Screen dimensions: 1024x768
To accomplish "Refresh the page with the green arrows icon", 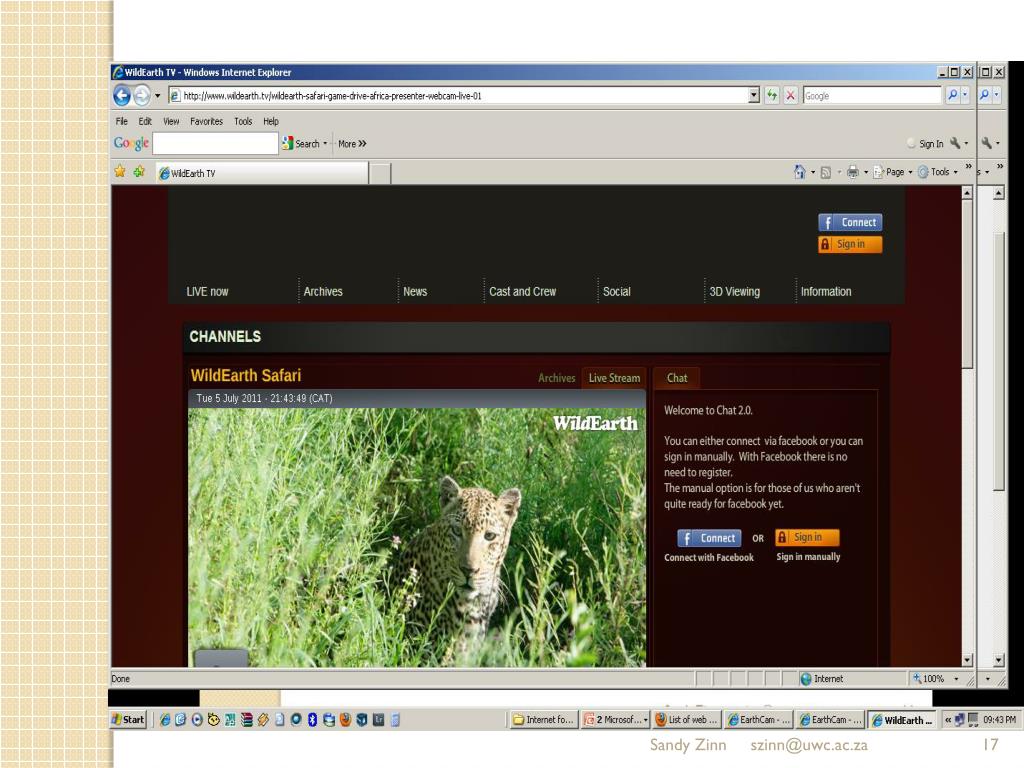I will pos(772,95).
